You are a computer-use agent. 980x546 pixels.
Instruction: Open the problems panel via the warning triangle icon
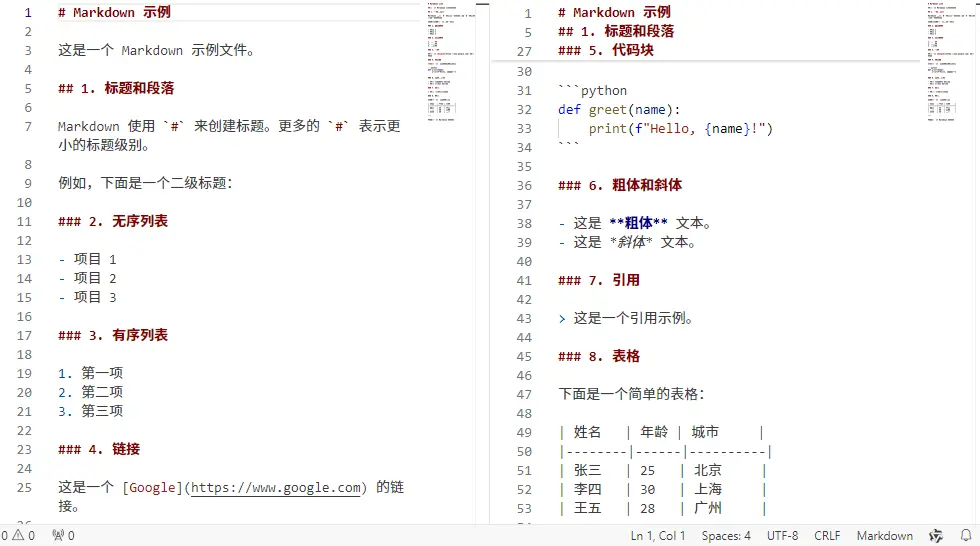pos(18,535)
